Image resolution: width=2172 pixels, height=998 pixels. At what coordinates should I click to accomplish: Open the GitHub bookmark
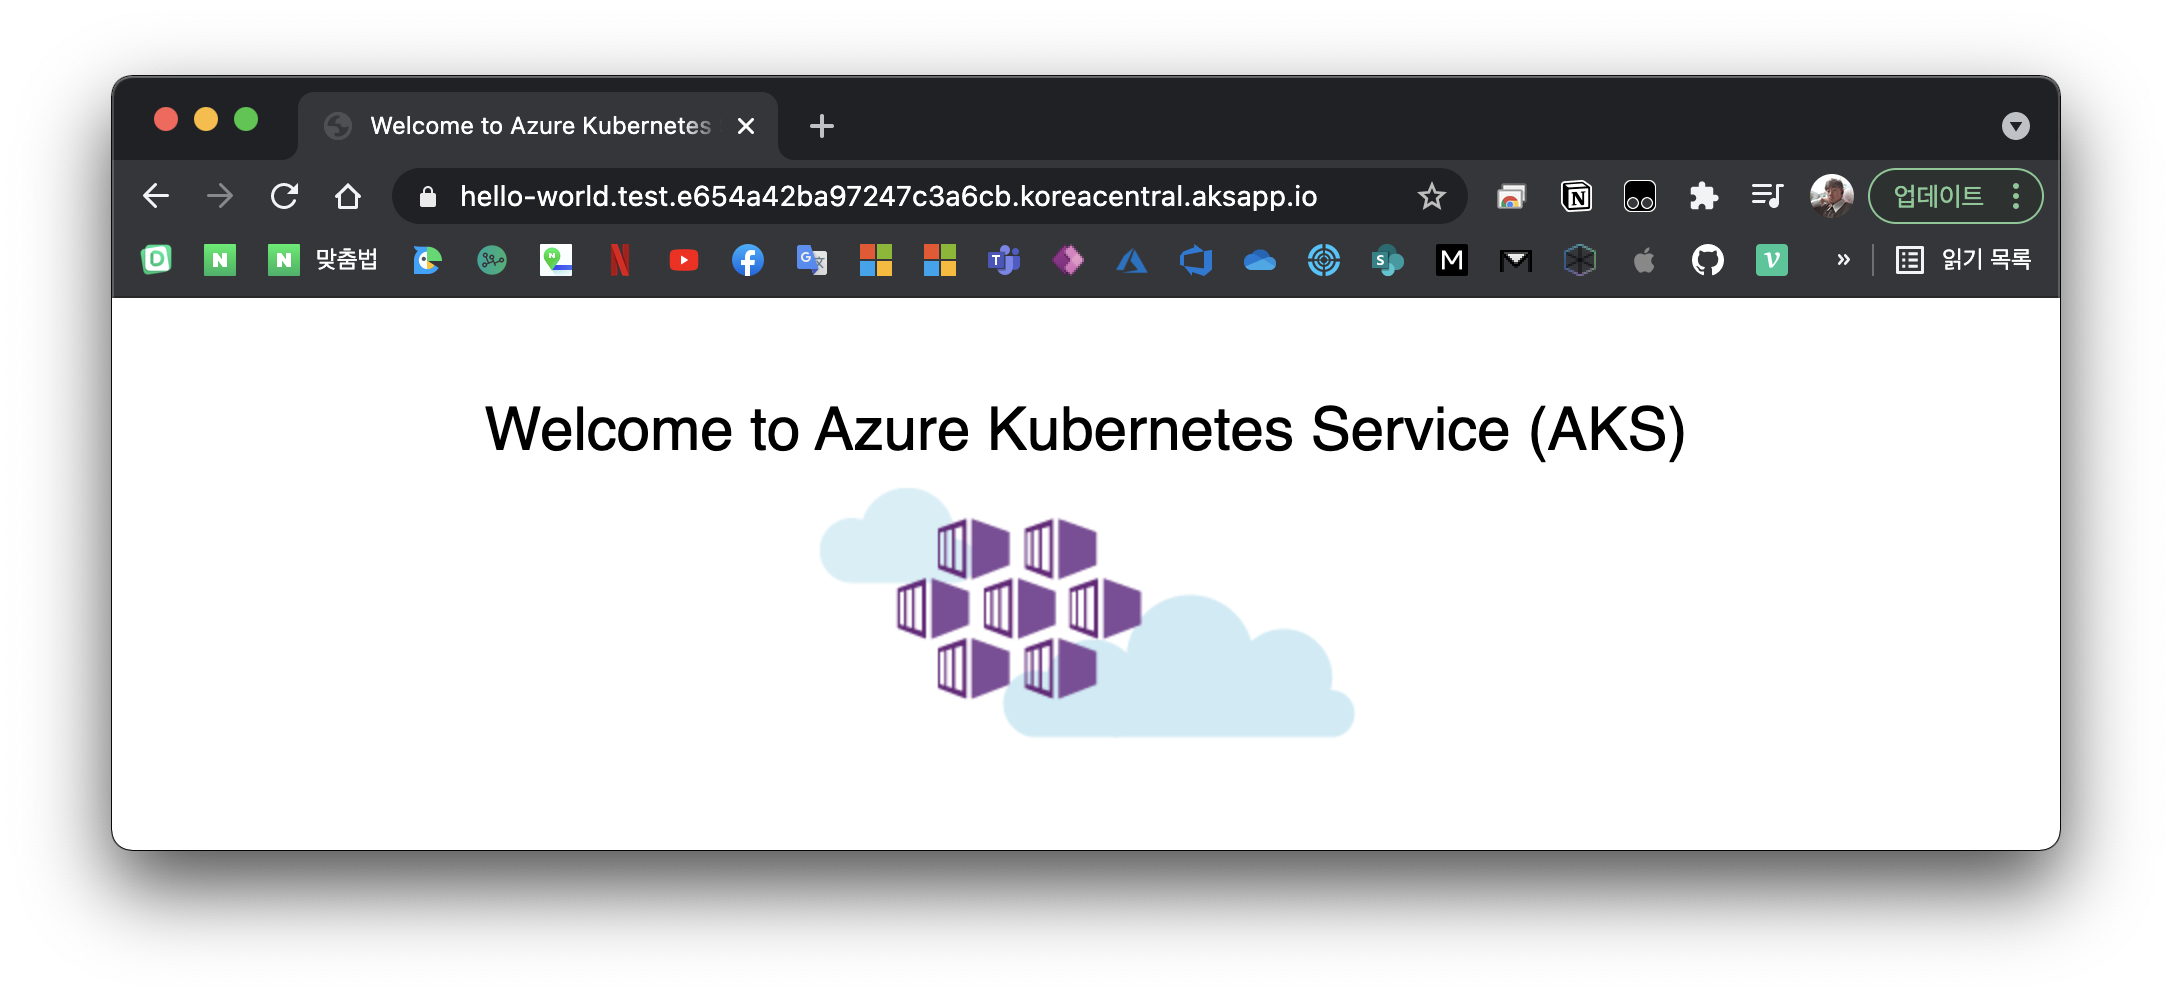click(1708, 260)
